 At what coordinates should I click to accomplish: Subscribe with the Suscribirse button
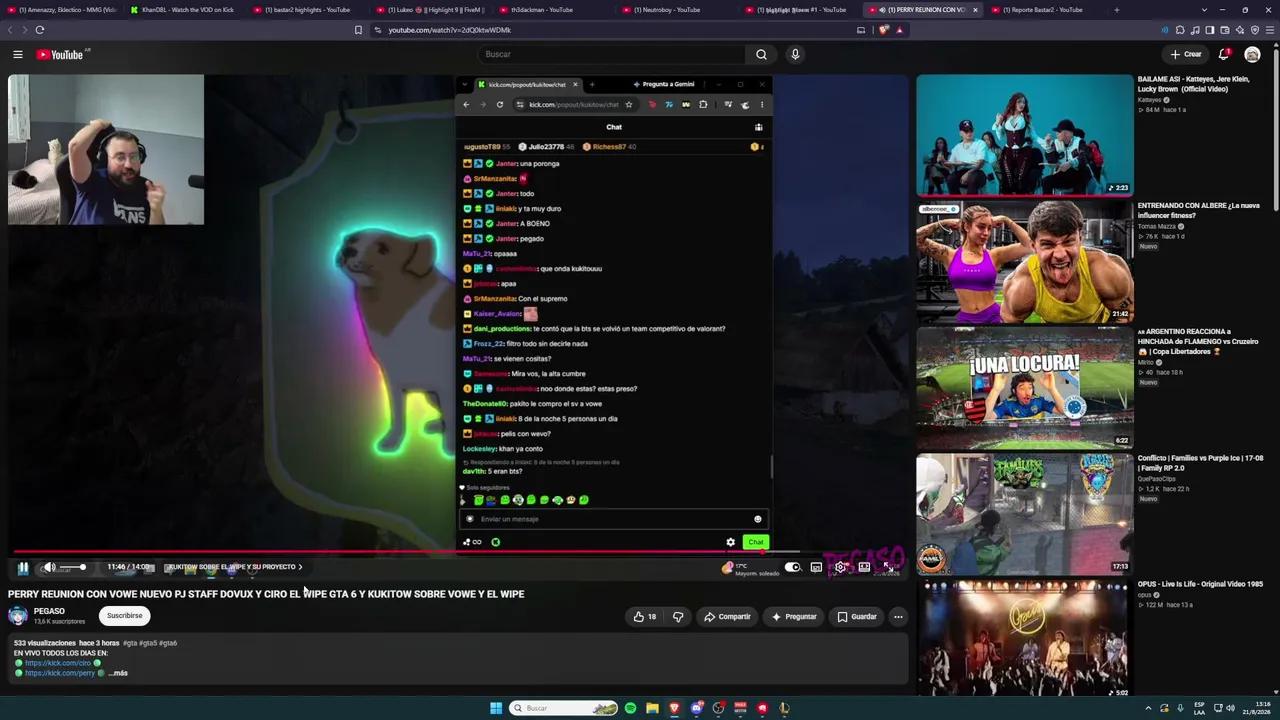click(125, 616)
